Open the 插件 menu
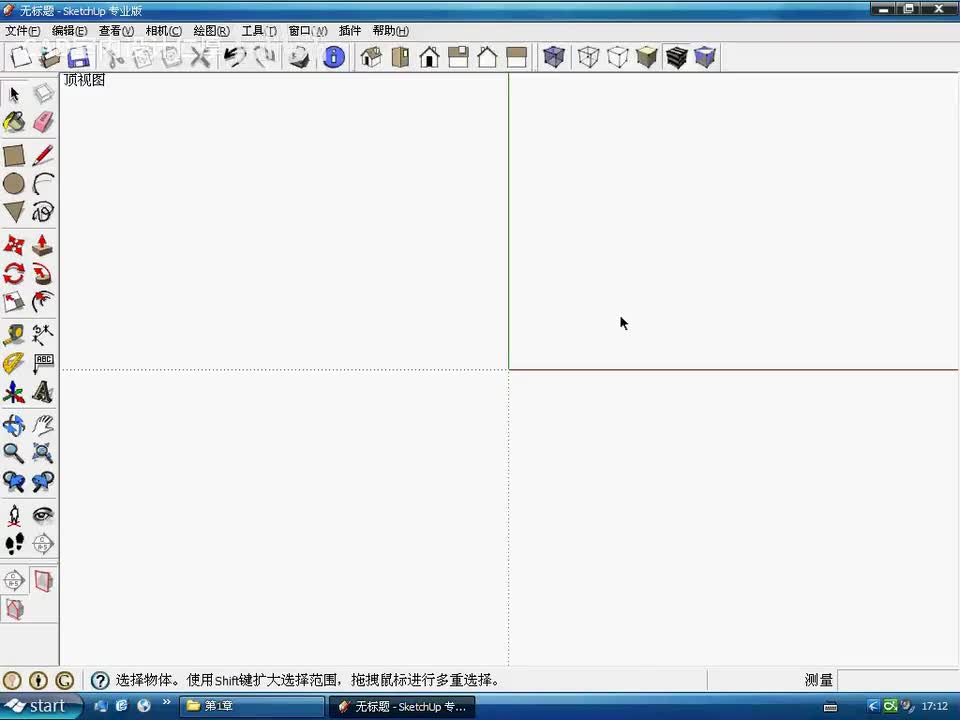The height and width of the screenshot is (720, 960). [x=350, y=31]
